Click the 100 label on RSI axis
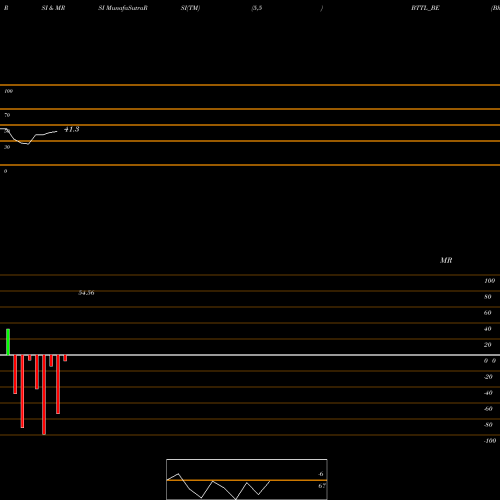The width and height of the screenshot is (500, 500). click(x=9, y=91)
